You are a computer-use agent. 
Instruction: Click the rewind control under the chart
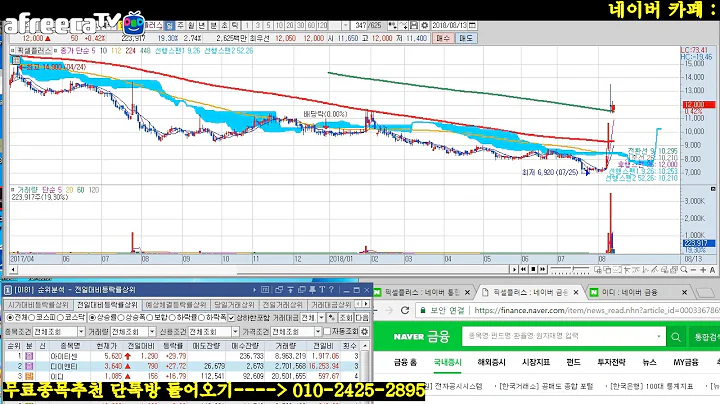(x=523, y=269)
